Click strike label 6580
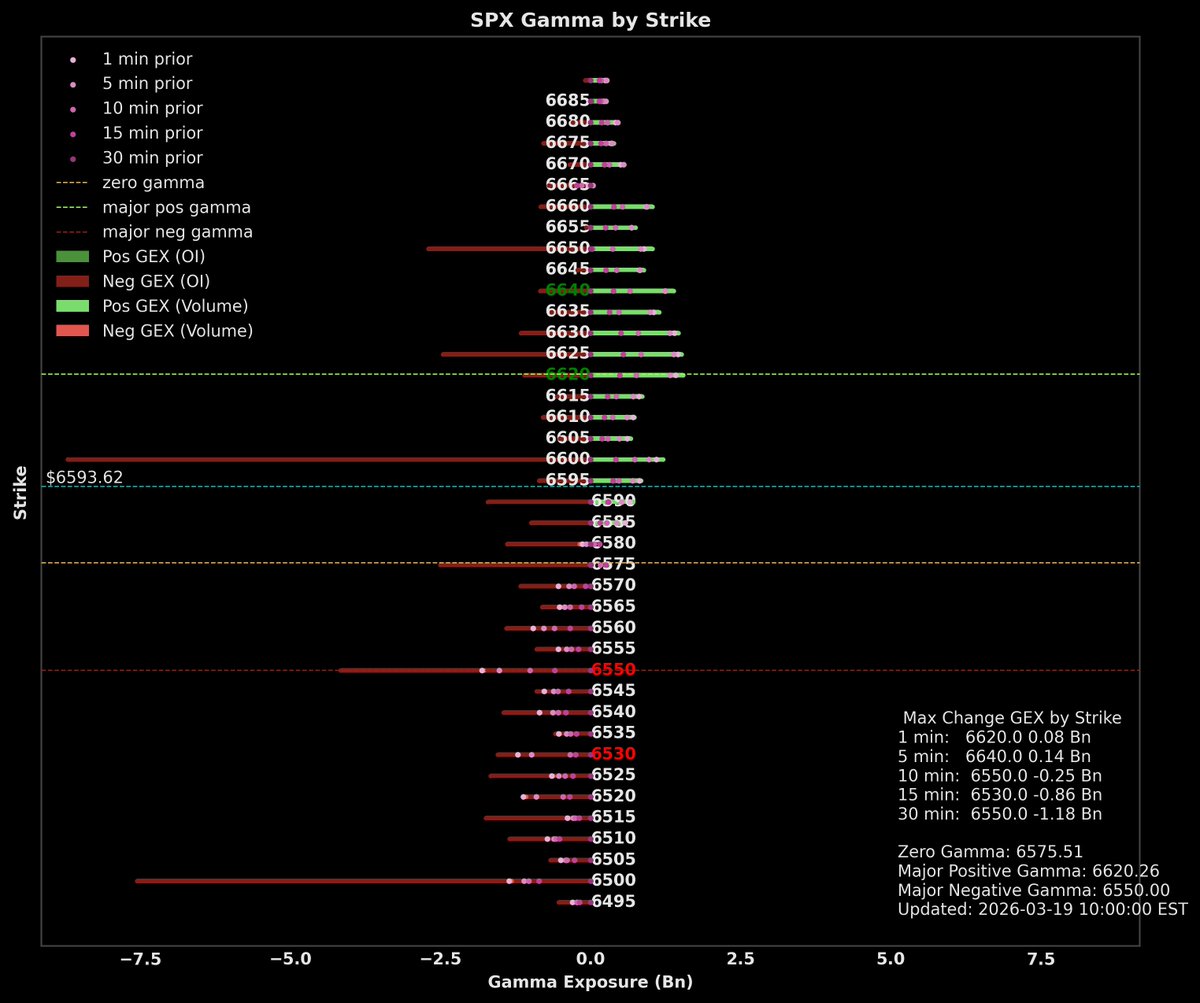Screen dimensions: 1200x1003 pyautogui.click(x=613, y=543)
